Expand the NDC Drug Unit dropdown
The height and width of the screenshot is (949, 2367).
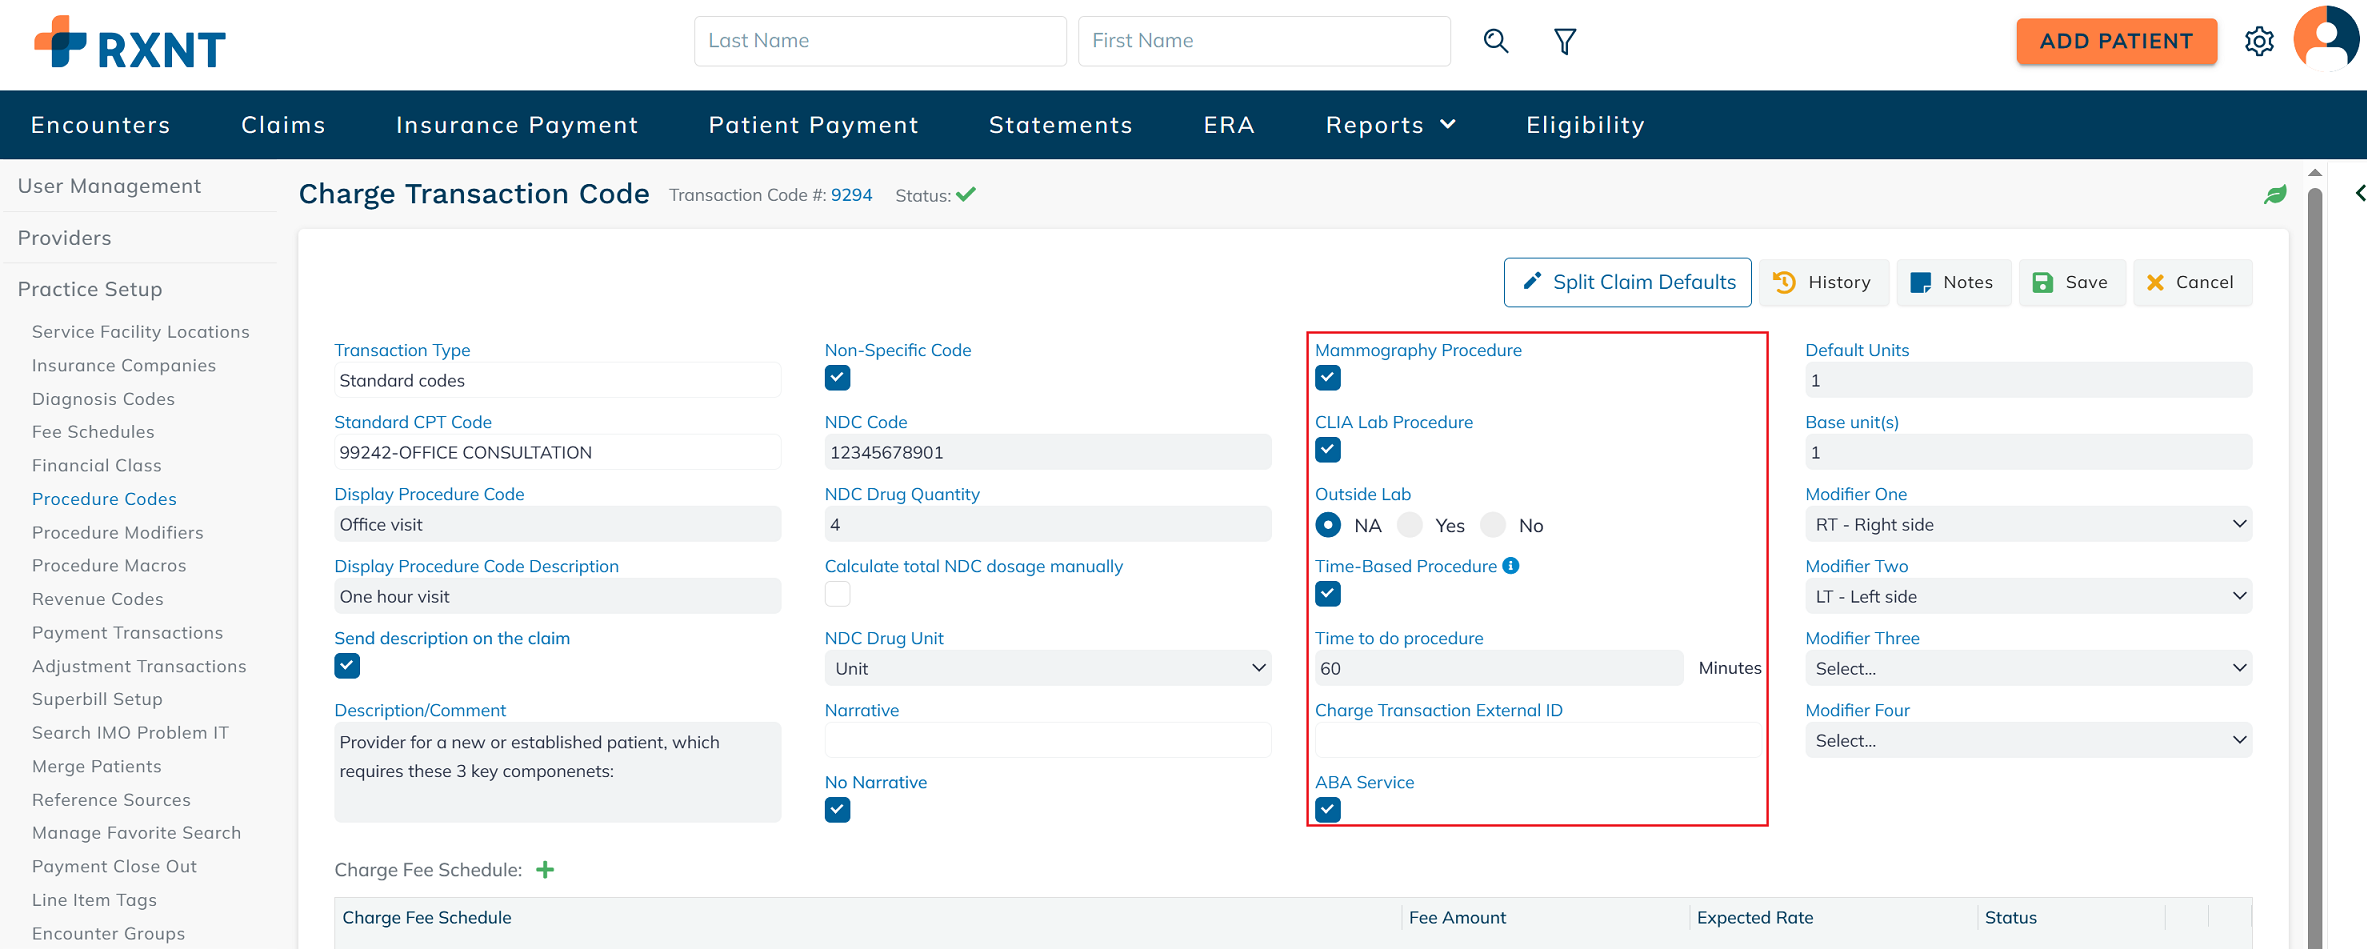(1047, 668)
